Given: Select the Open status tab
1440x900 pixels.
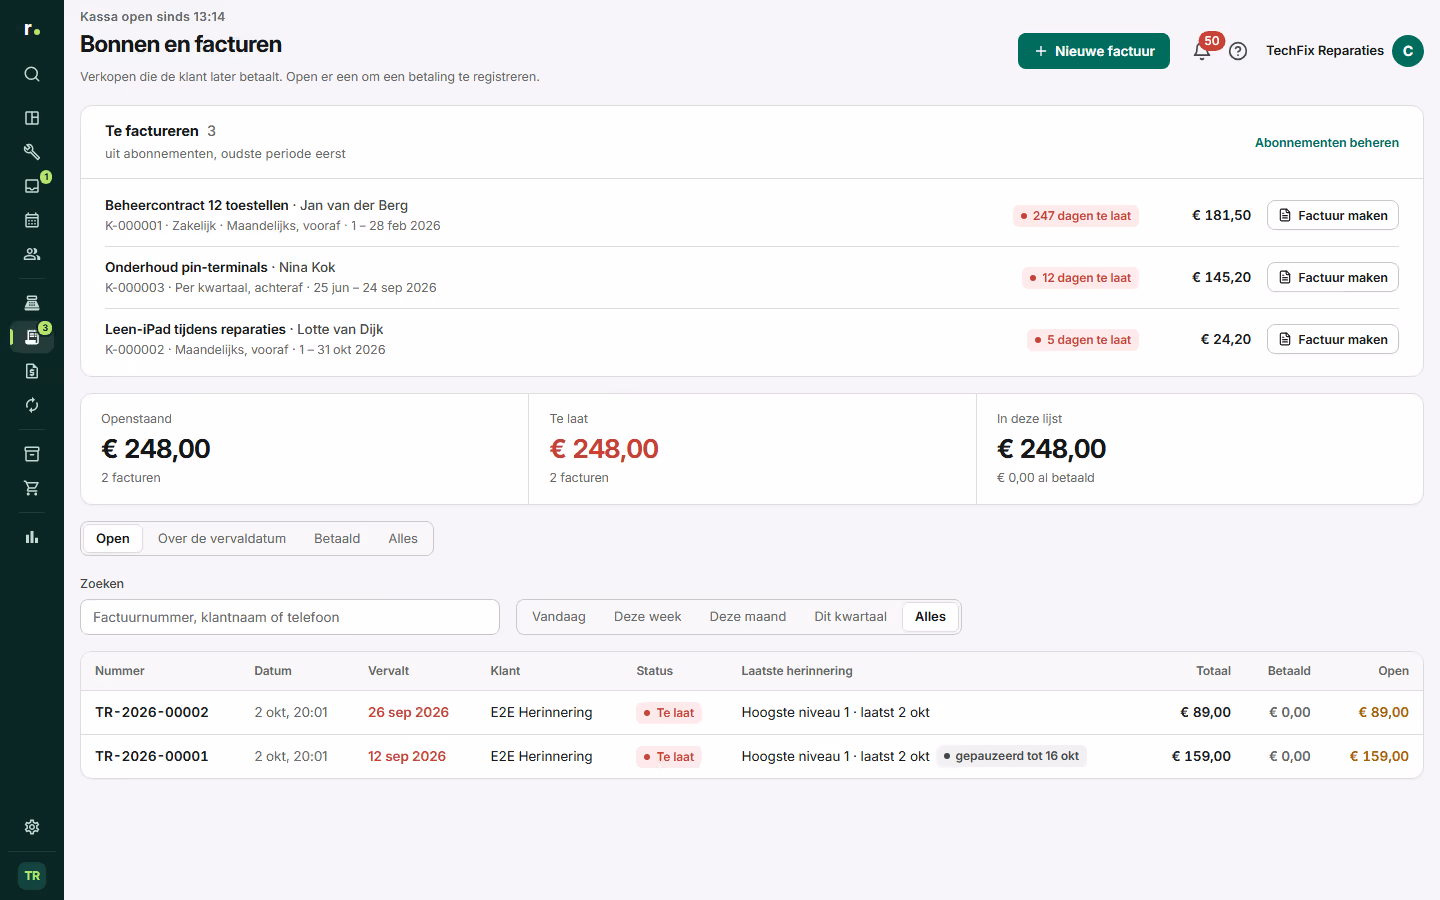Looking at the screenshot, I should point(113,539).
